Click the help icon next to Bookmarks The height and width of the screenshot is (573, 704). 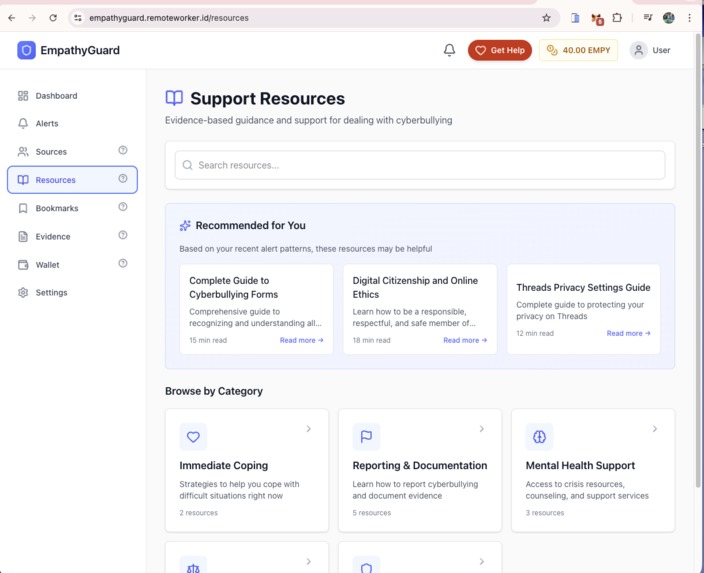coord(123,207)
